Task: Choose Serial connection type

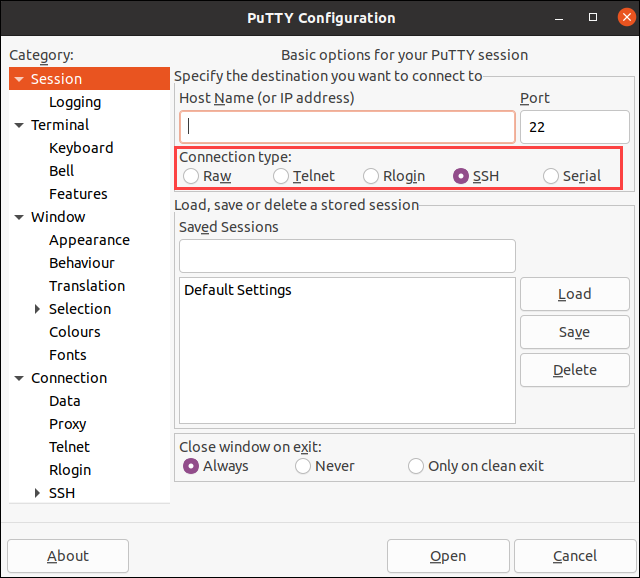Action: click(551, 176)
